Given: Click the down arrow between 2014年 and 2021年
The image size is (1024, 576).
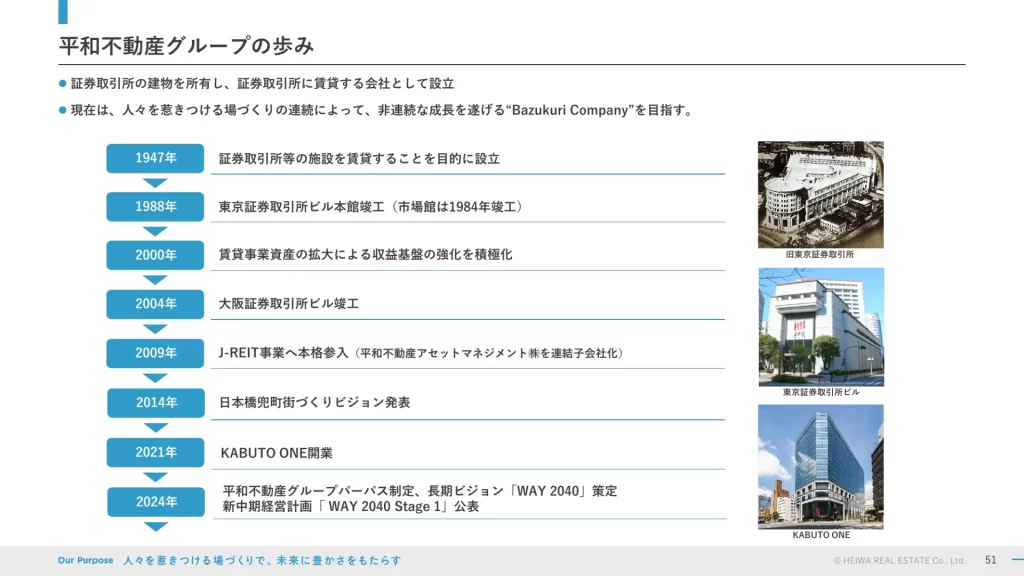Looking at the screenshot, I should (x=155, y=428).
